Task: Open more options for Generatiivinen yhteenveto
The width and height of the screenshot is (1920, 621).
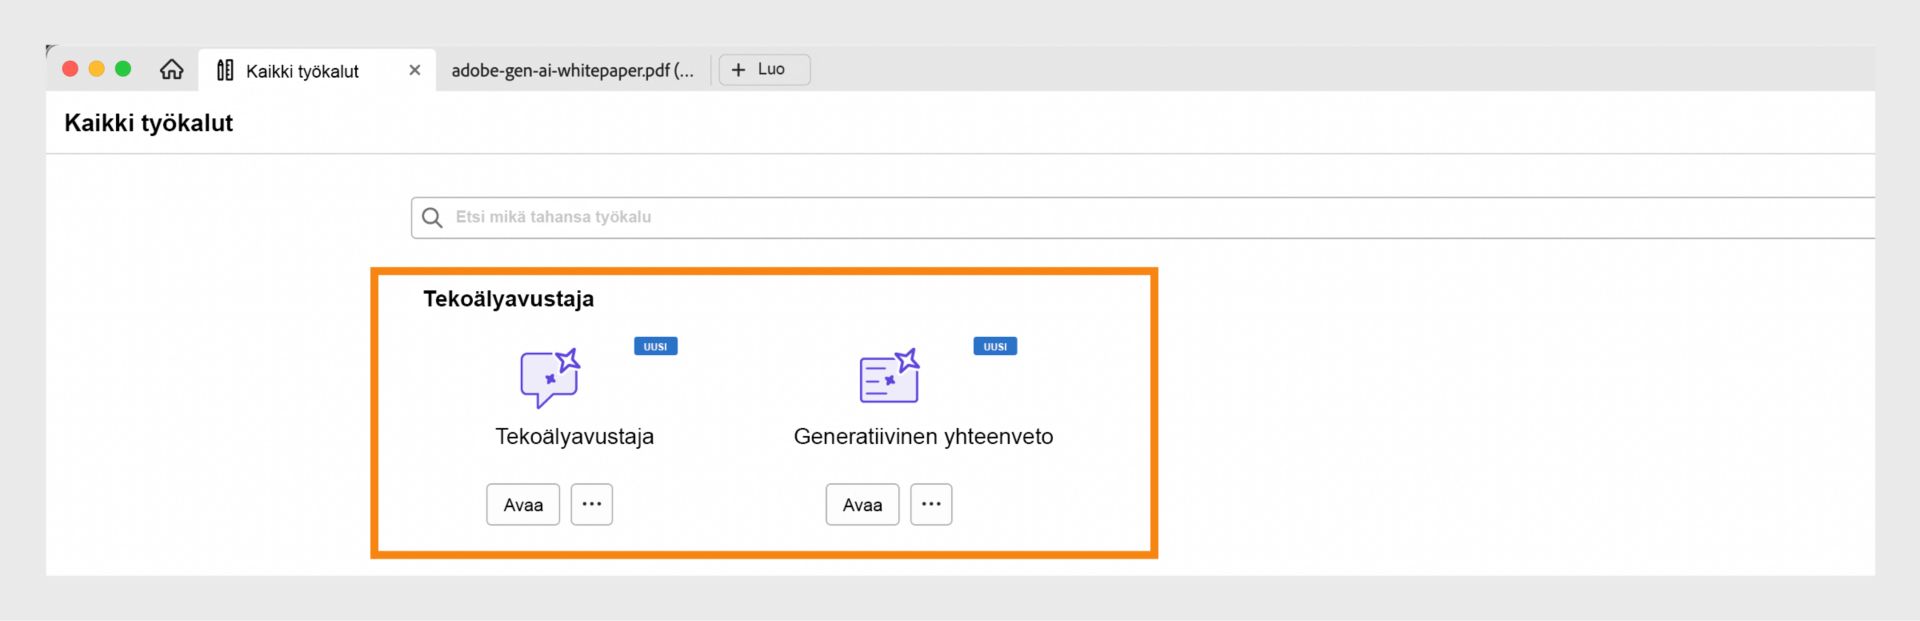Action: [x=931, y=504]
